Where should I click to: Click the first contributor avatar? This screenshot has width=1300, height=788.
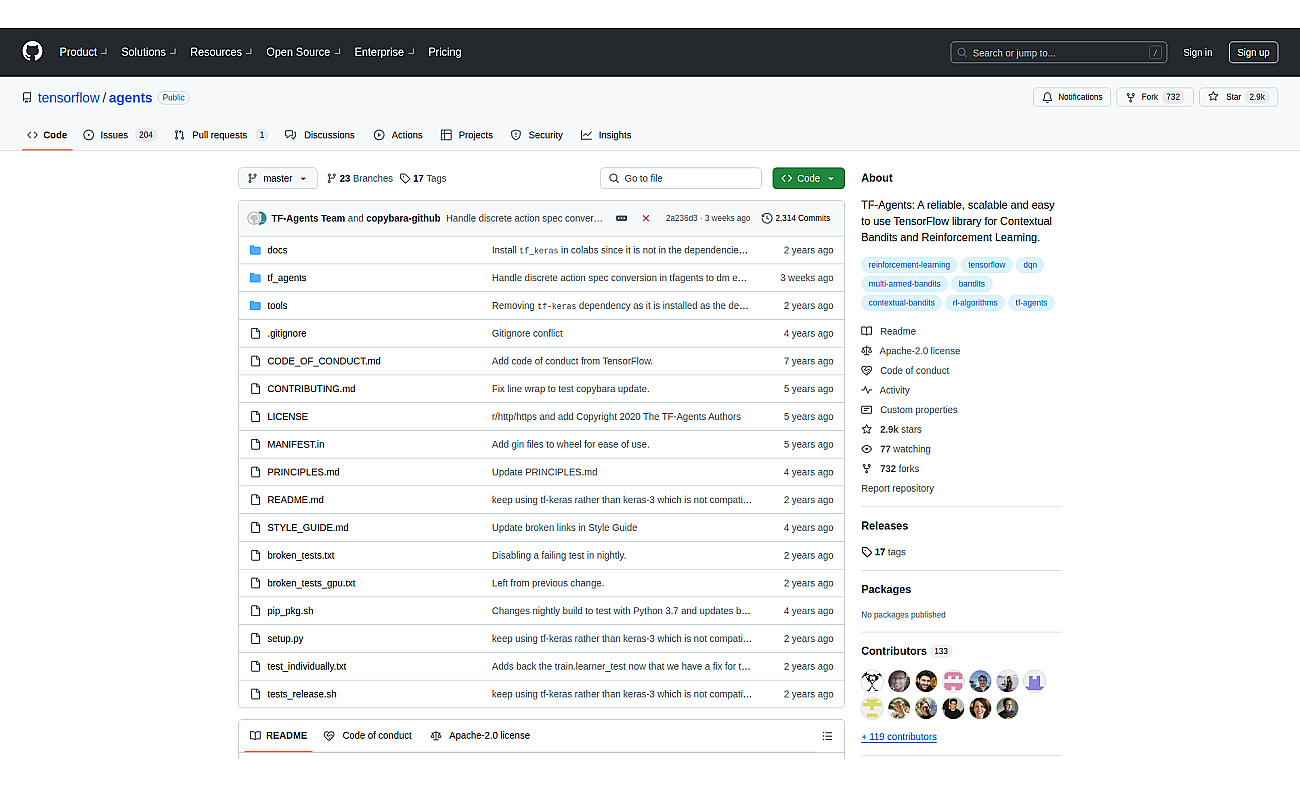point(872,681)
